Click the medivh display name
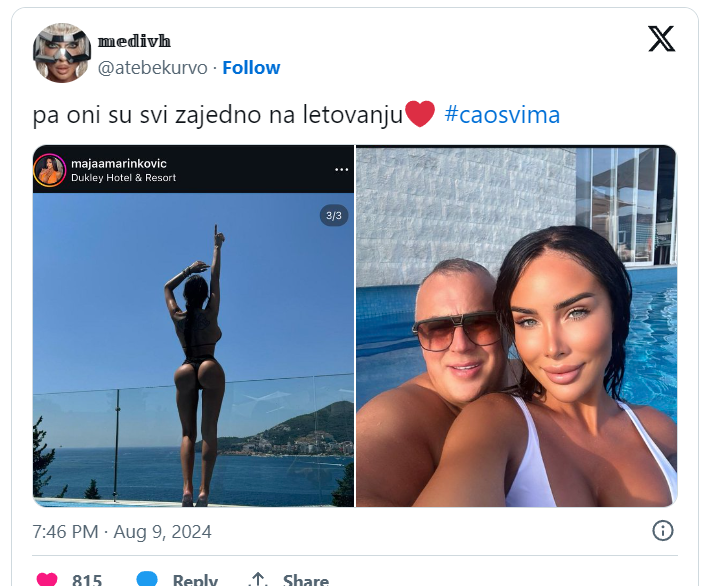Screen dimensions: 715x586 [x=134, y=41]
